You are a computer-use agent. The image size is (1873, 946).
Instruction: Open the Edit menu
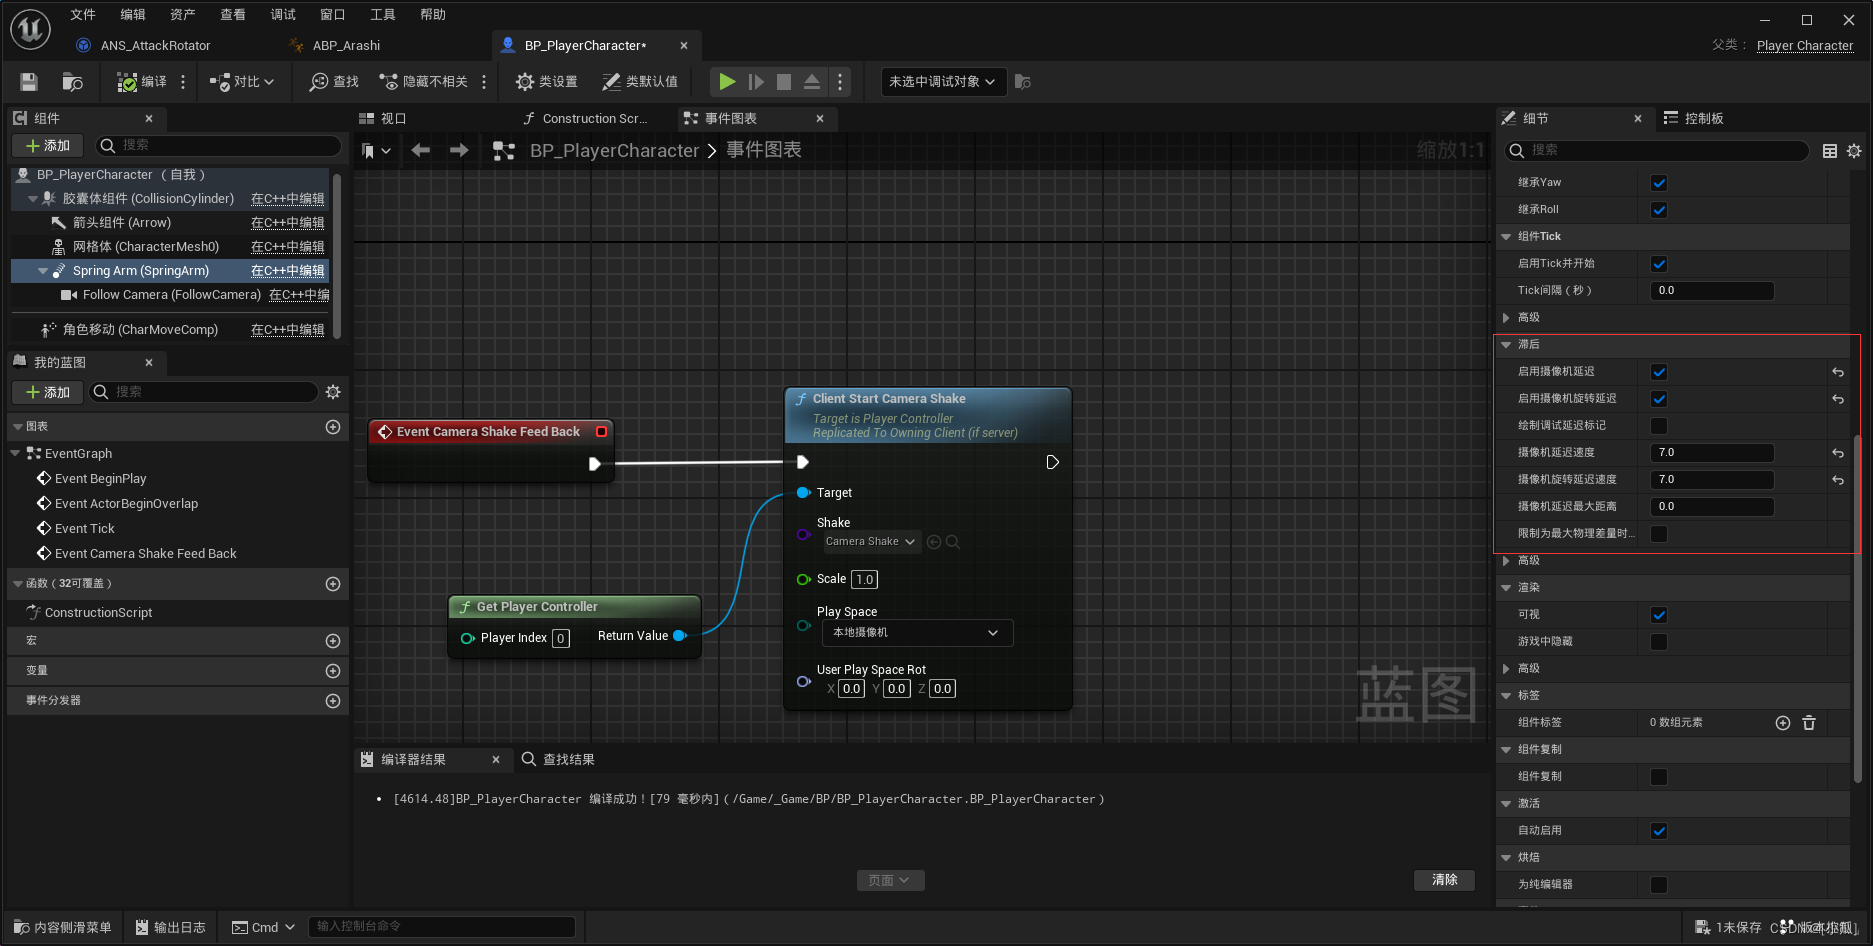(x=133, y=15)
